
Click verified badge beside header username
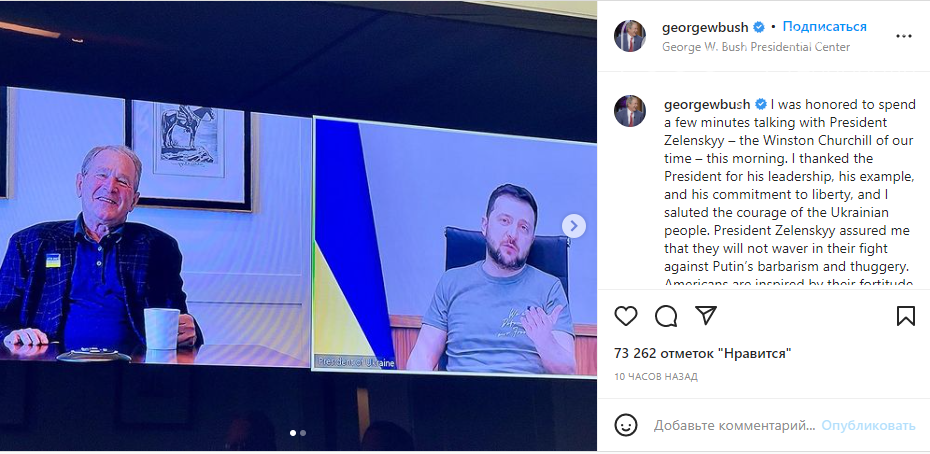pos(759,27)
